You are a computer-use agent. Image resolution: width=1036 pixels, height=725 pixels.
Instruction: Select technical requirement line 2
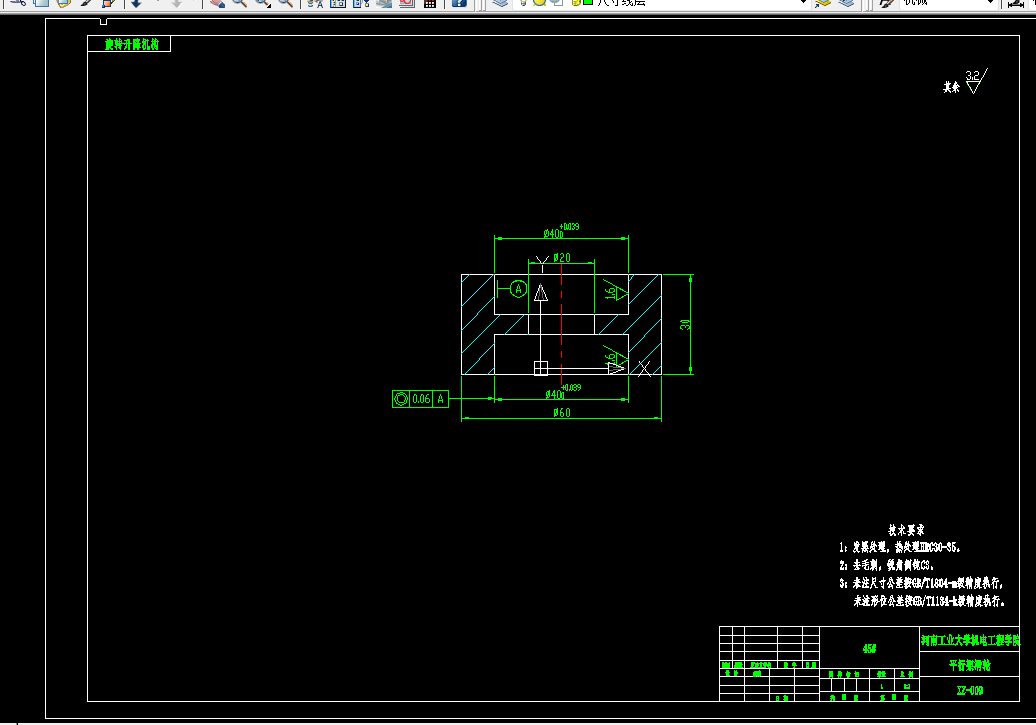tap(887, 565)
